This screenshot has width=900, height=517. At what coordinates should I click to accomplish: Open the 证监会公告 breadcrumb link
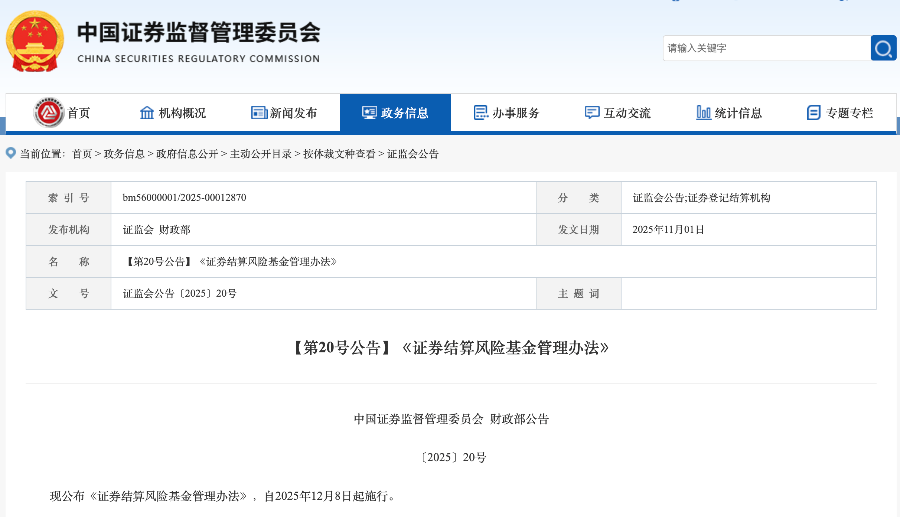pyautogui.click(x=413, y=154)
